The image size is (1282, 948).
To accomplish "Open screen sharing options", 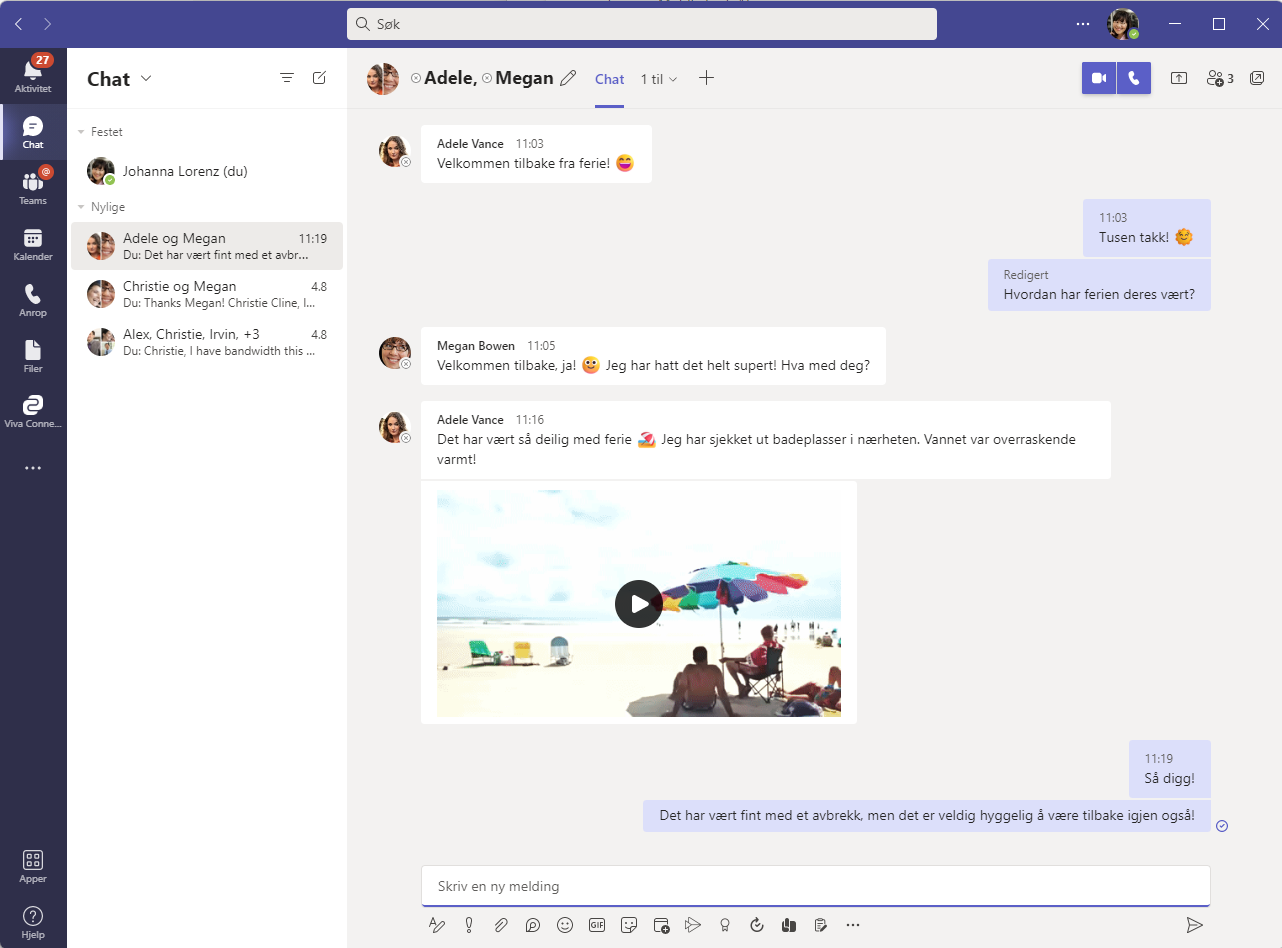I will point(1178,77).
